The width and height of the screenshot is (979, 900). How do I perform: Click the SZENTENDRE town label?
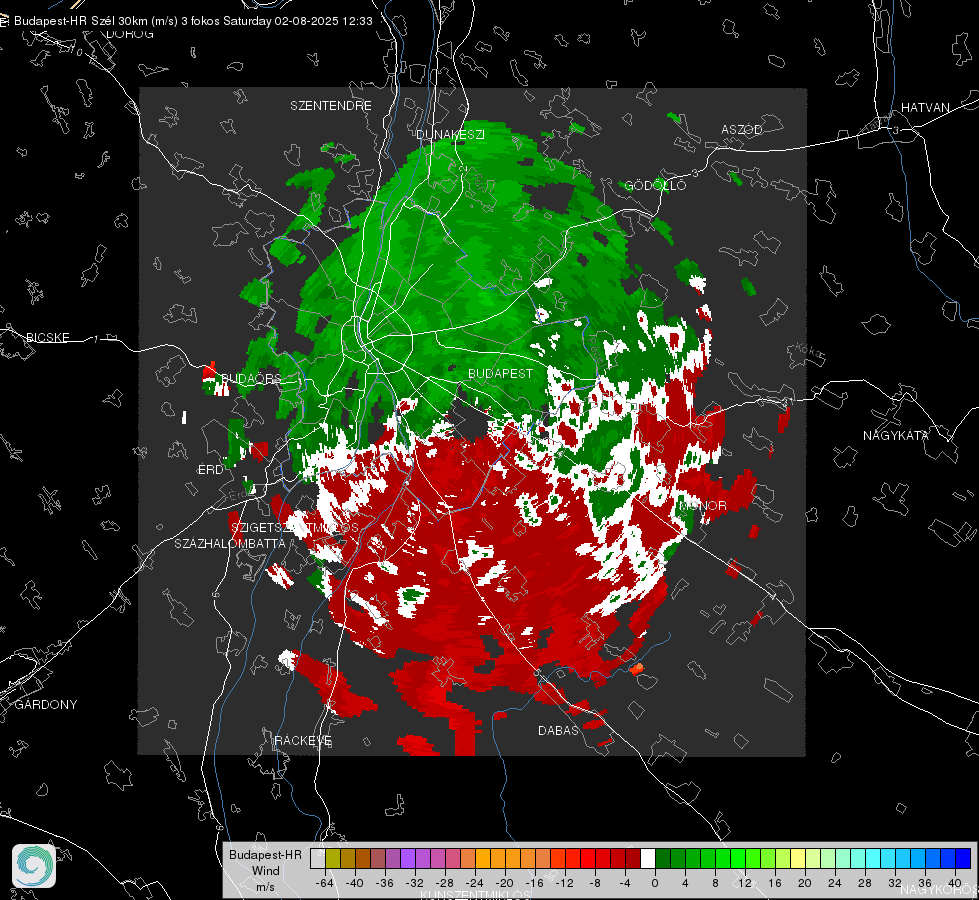point(331,106)
